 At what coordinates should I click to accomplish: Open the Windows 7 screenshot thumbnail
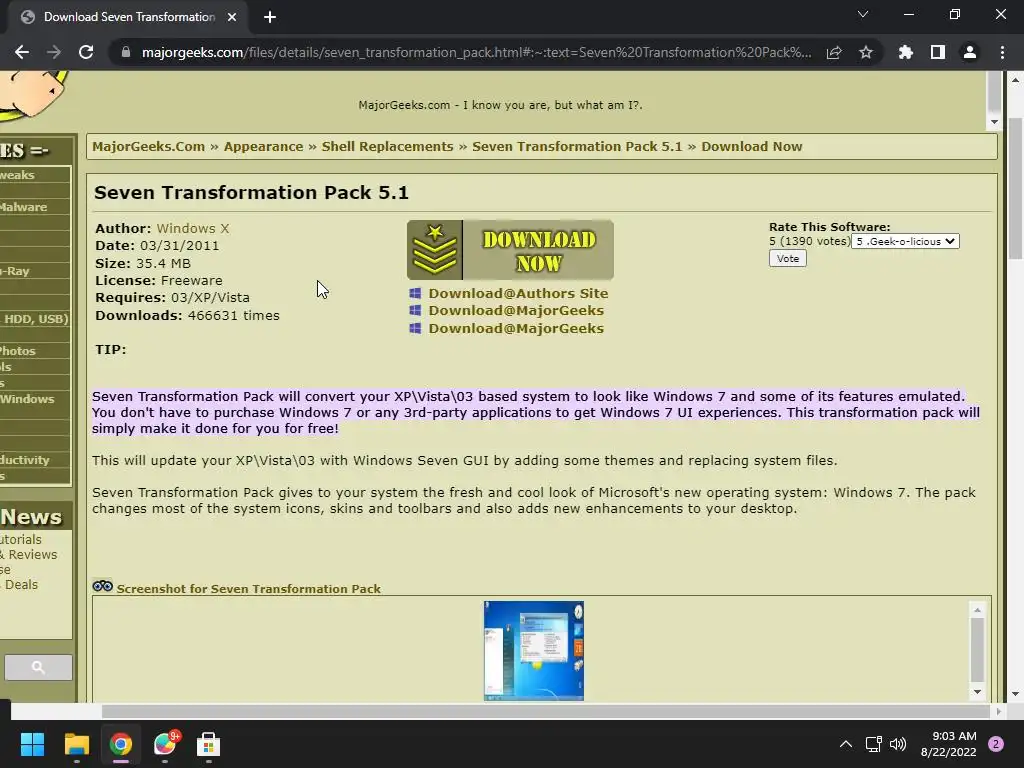534,651
